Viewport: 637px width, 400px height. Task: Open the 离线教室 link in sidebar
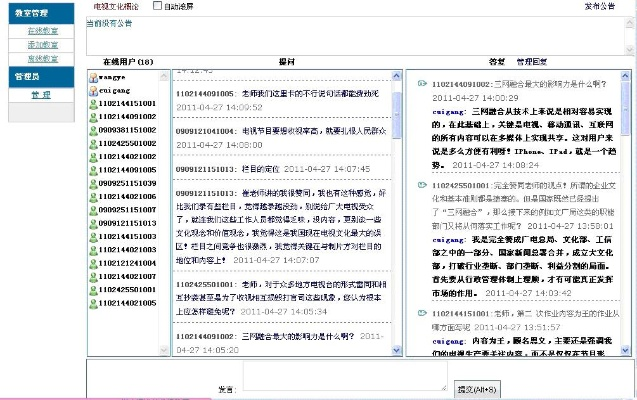click(43, 59)
